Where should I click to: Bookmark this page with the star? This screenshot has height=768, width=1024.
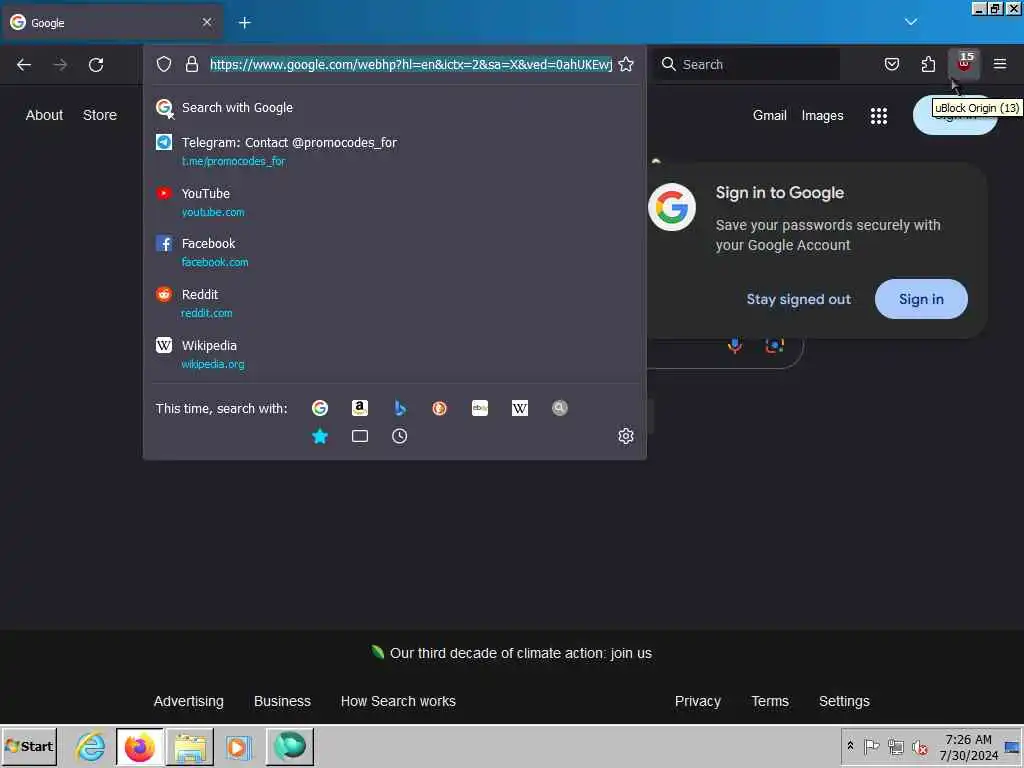pyautogui.click(x=626, y=64)
